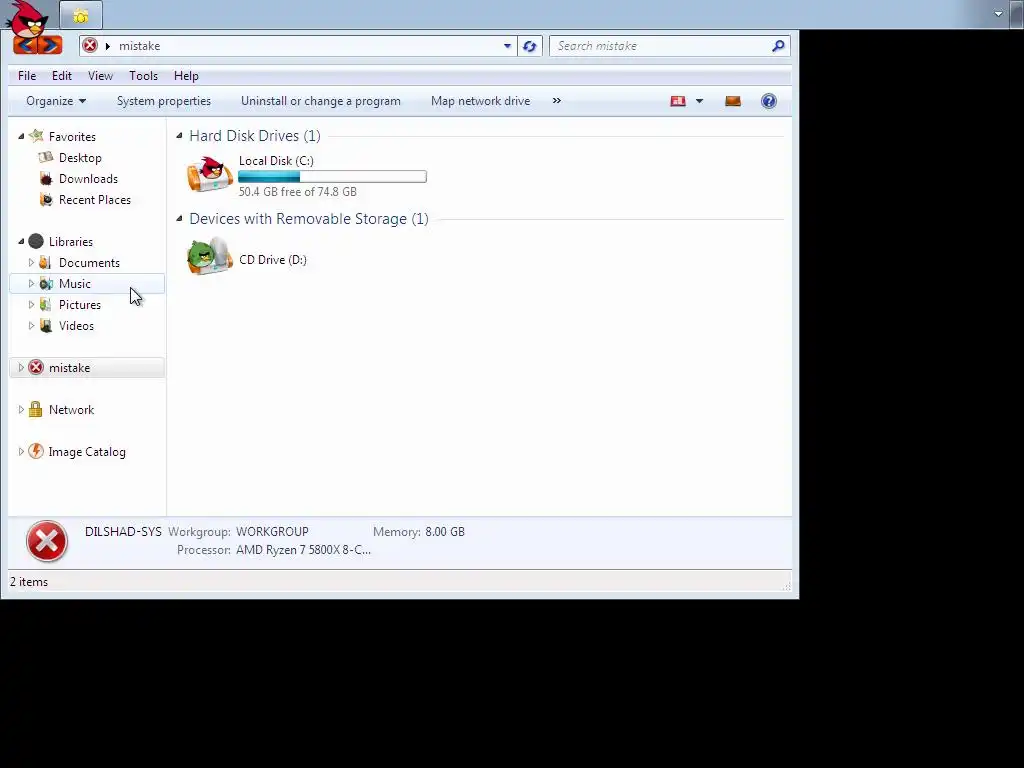Open the Edit menu
Screen dimensions: 1024x768
coord(62,76)
